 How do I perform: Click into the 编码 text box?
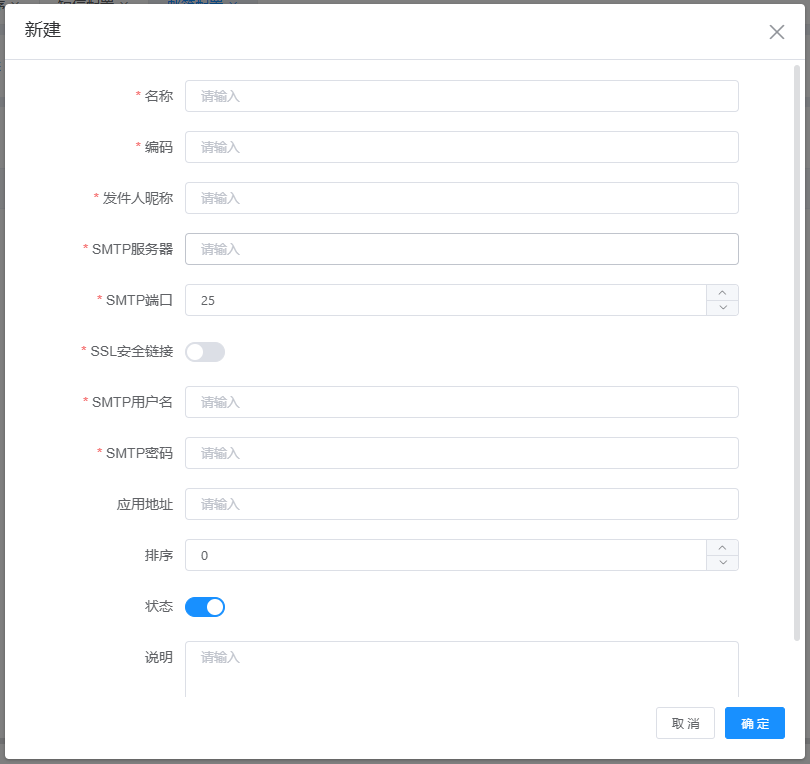click(x=461, y=147)
